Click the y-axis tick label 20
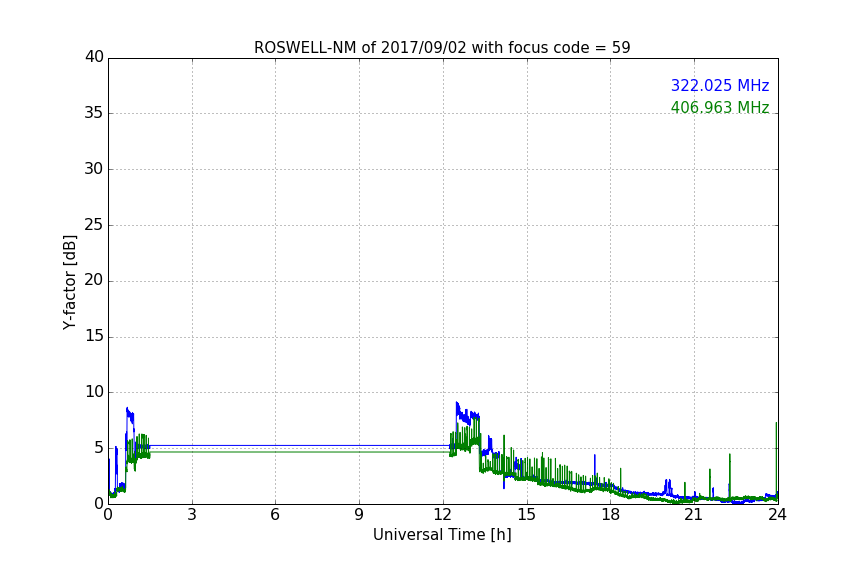Screen dimensions: 864x576 (94, 280)
